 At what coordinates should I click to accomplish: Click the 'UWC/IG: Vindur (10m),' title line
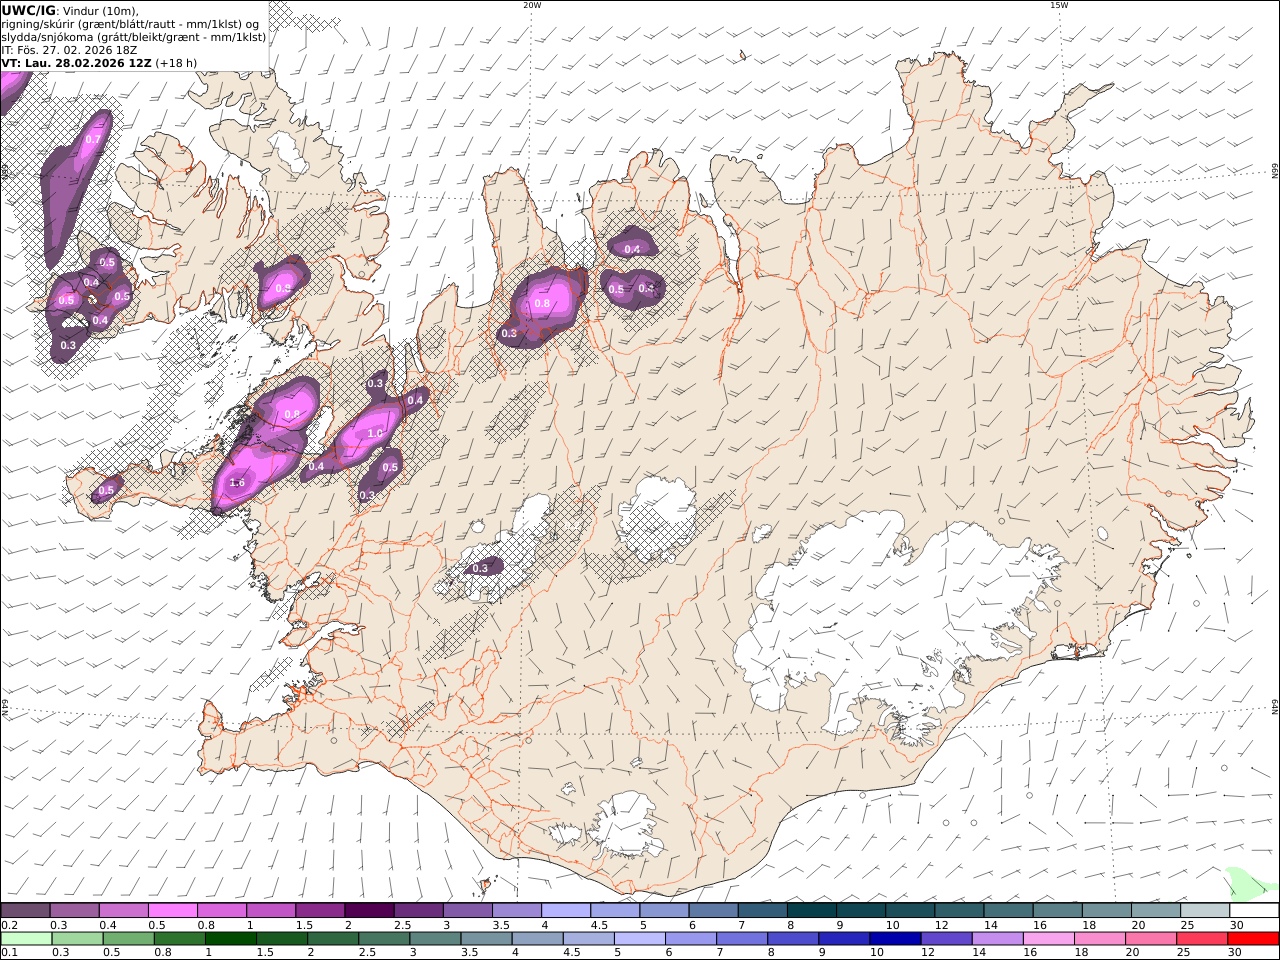pyautogui.click(x=70, y=11)
